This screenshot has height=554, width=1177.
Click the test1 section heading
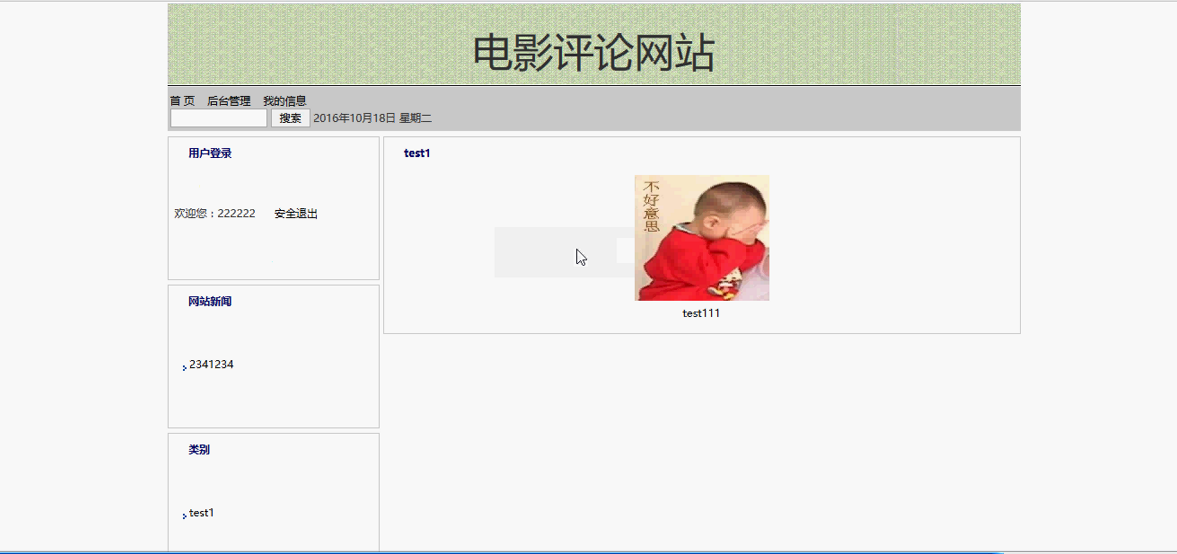(x=417, y=153)
